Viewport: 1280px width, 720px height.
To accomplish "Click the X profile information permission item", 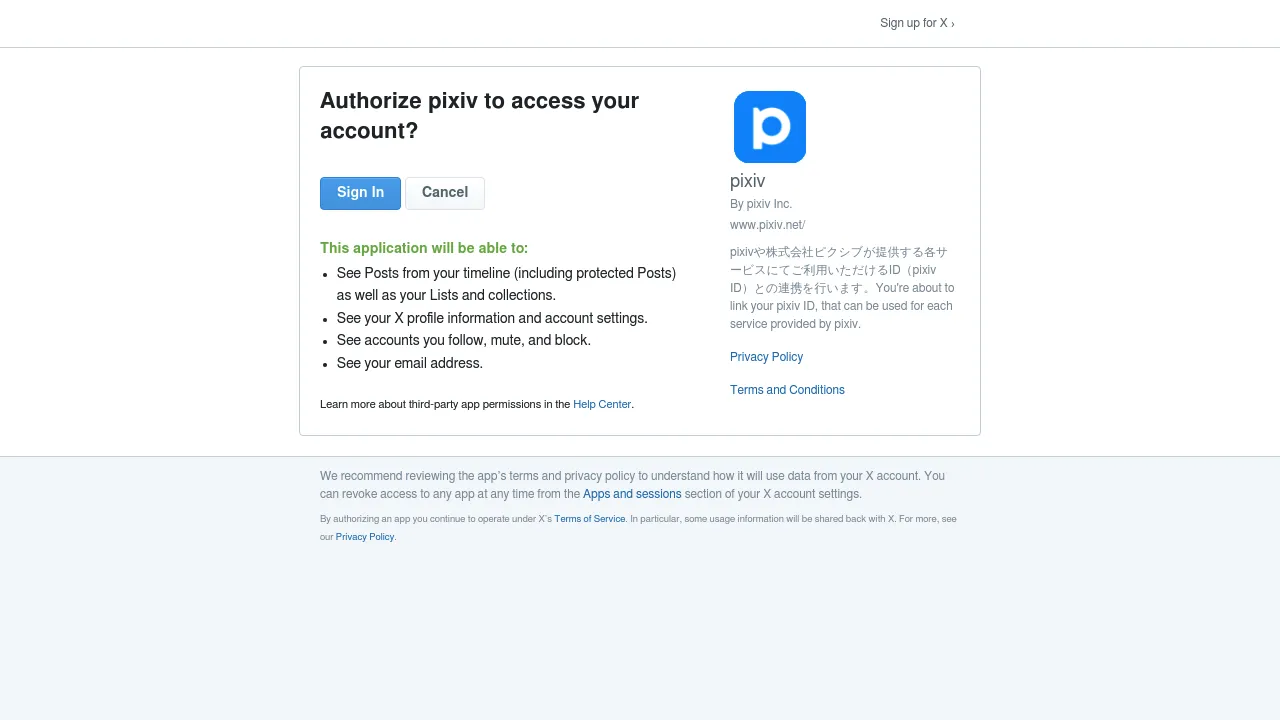I will point(492,318).
